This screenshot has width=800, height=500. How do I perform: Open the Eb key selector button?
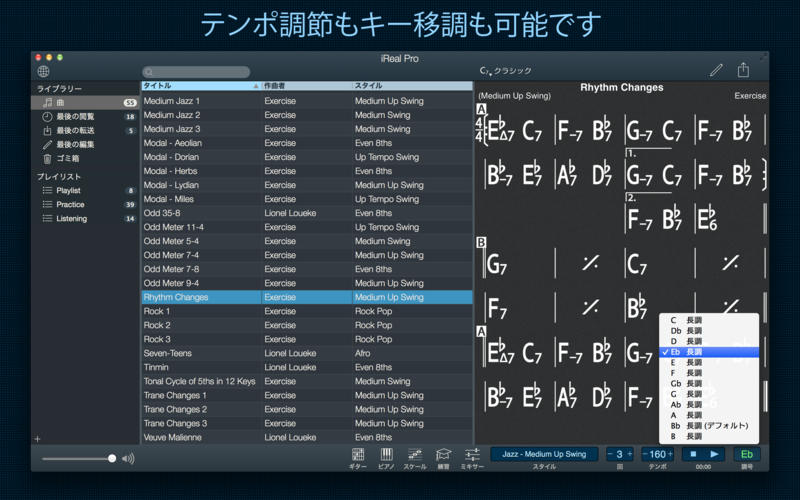(747, 454)
